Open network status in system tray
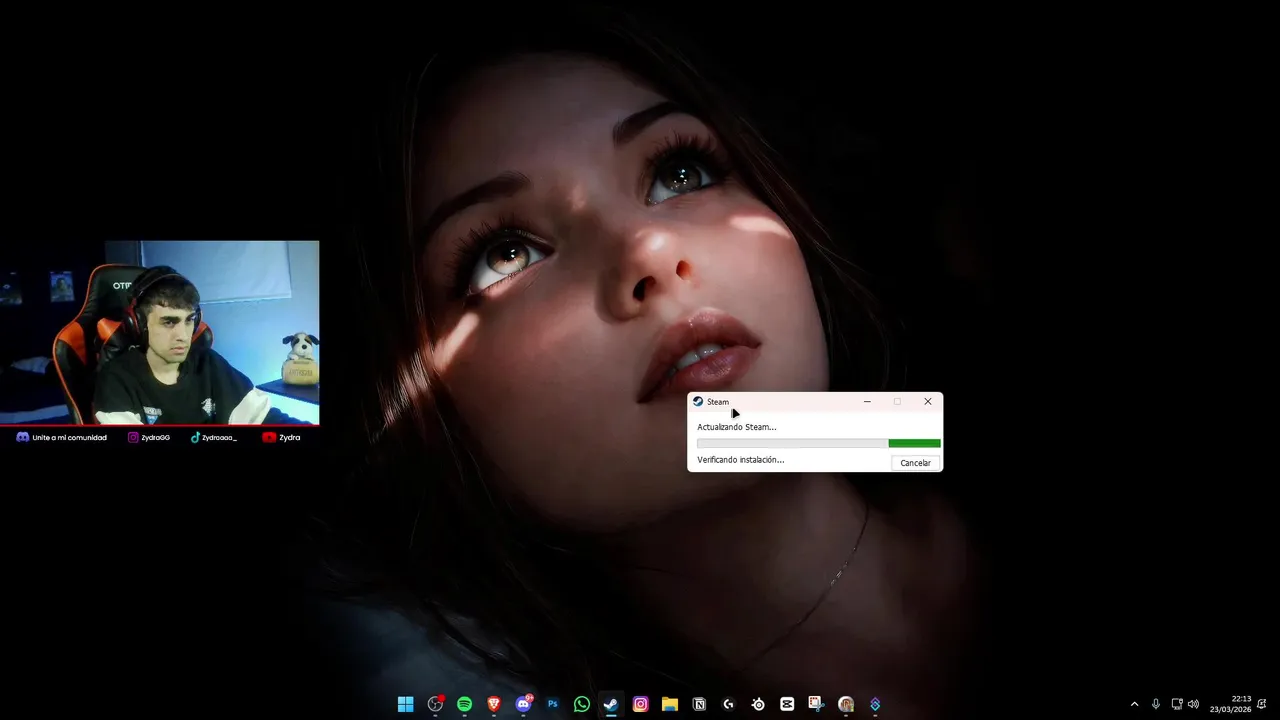 tap(1177, 704)
